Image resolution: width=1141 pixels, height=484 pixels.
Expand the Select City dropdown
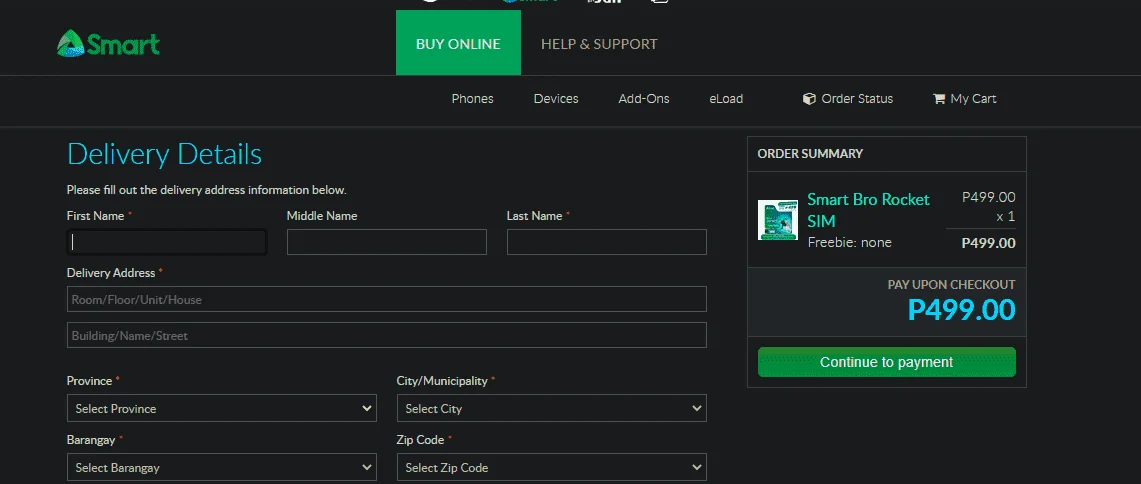point(552,408)
